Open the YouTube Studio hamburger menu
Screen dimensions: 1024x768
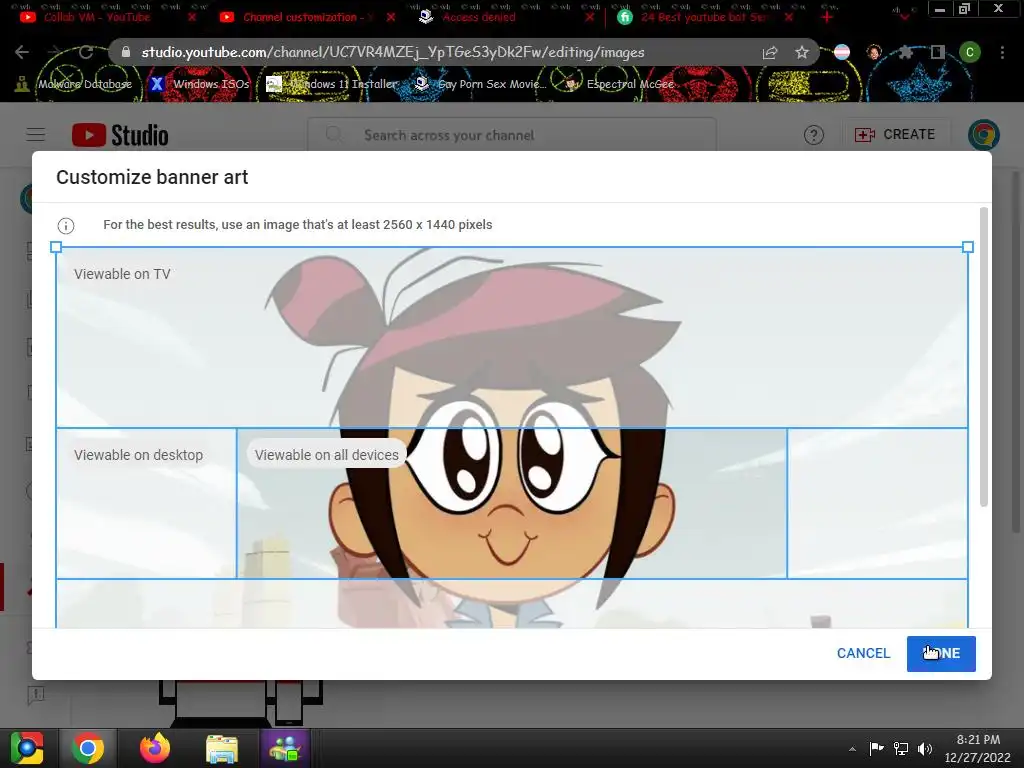point(36,135)
